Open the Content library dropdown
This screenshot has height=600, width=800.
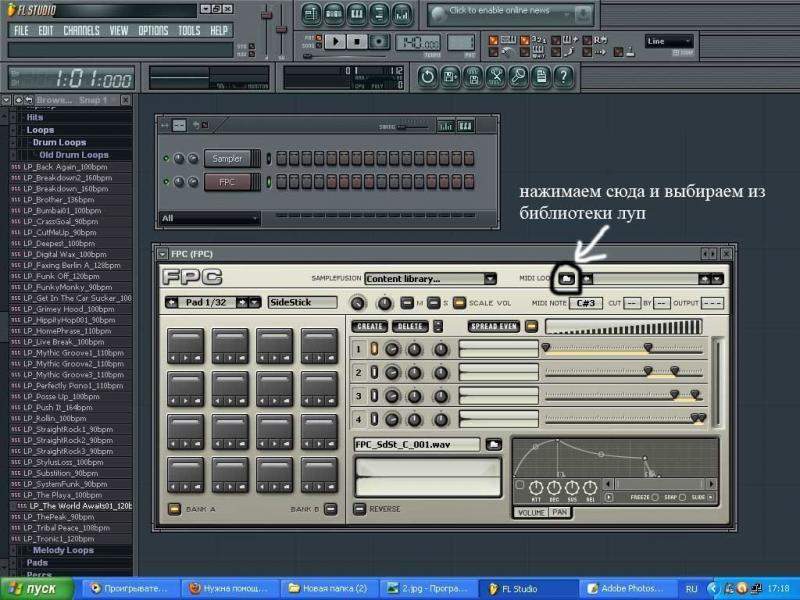430,279
